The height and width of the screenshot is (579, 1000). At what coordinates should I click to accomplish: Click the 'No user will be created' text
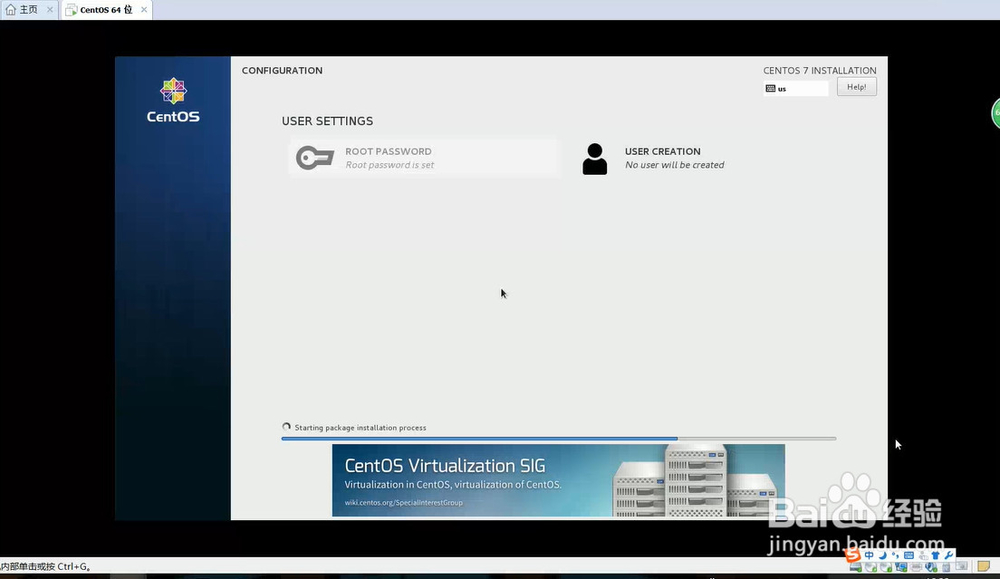coord(675,165)
